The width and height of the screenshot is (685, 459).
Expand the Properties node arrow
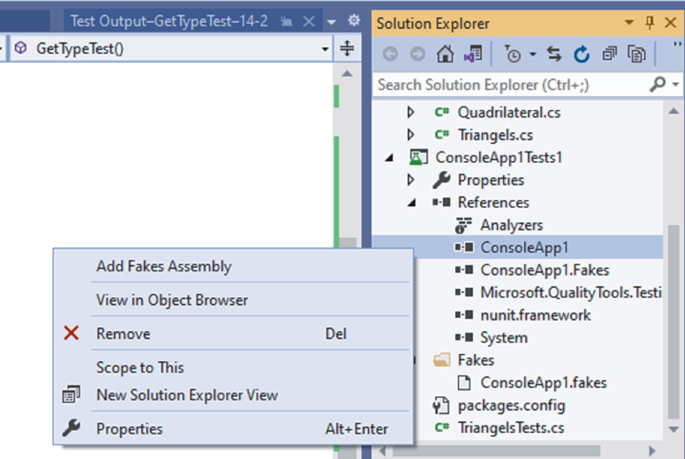411,181
